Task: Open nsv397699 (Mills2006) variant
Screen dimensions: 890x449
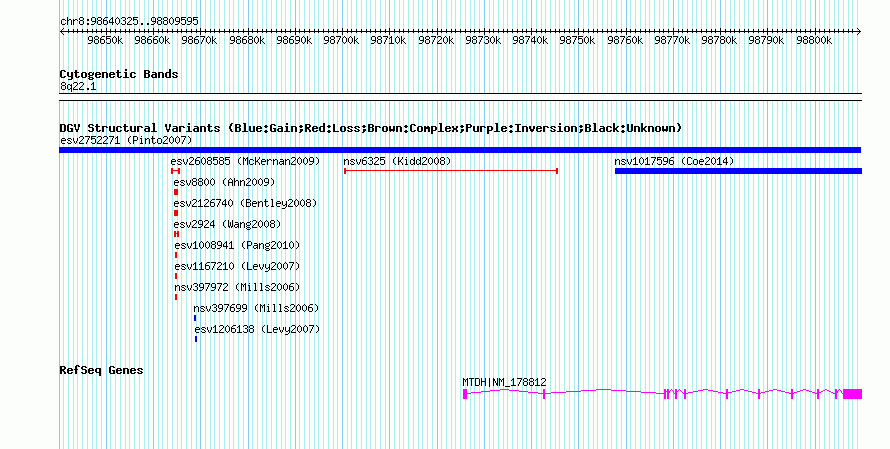Action: [256, 308]
